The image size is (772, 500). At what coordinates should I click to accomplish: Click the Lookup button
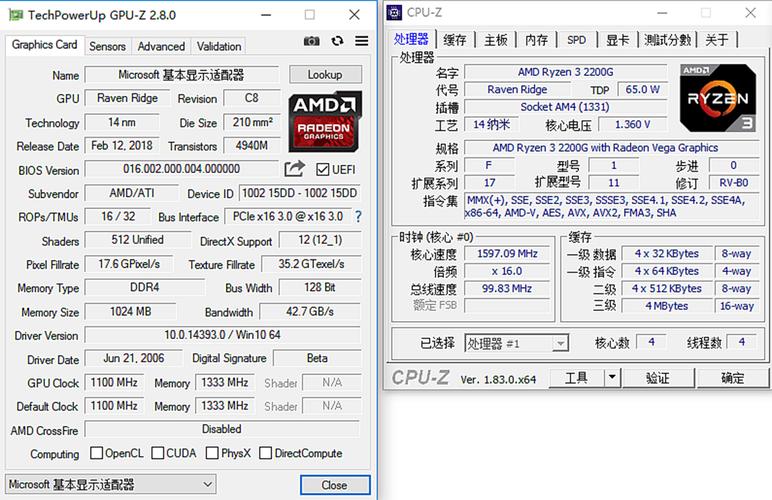(x=325, y=75)
